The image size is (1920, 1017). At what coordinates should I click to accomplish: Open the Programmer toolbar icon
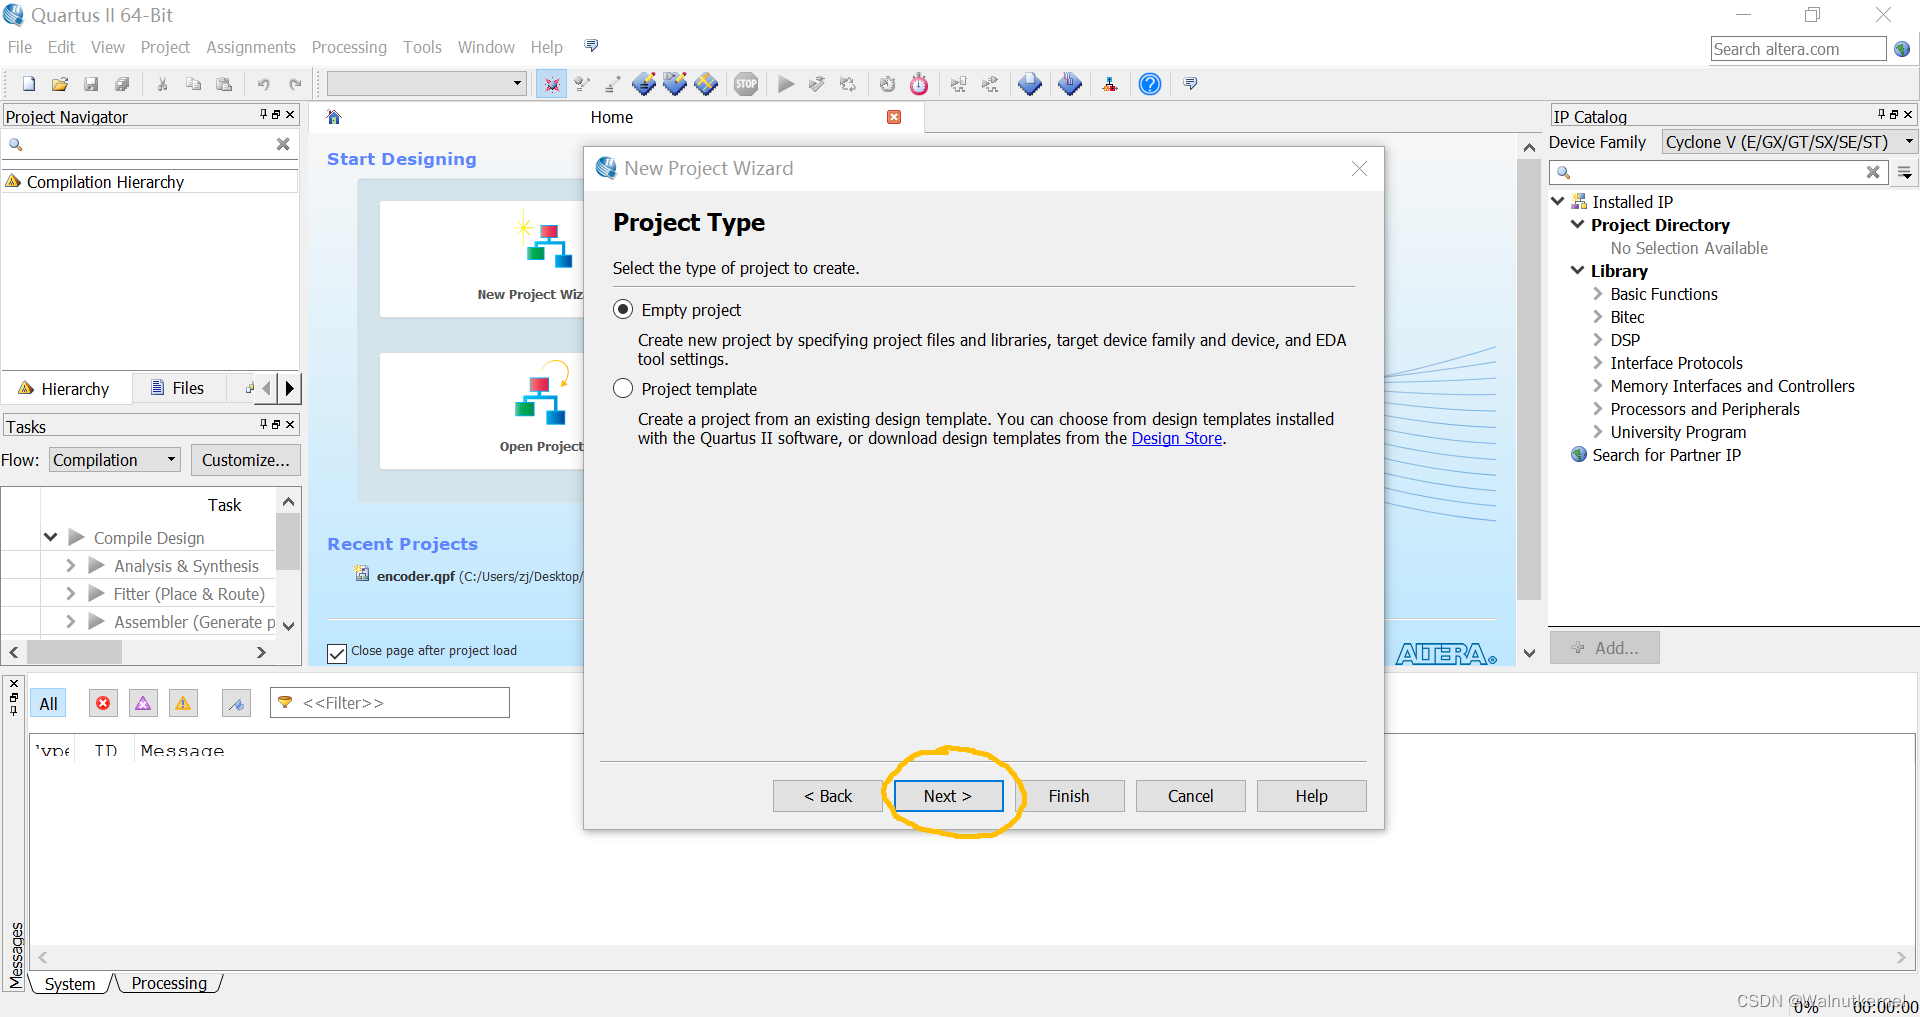(1070, 84)
